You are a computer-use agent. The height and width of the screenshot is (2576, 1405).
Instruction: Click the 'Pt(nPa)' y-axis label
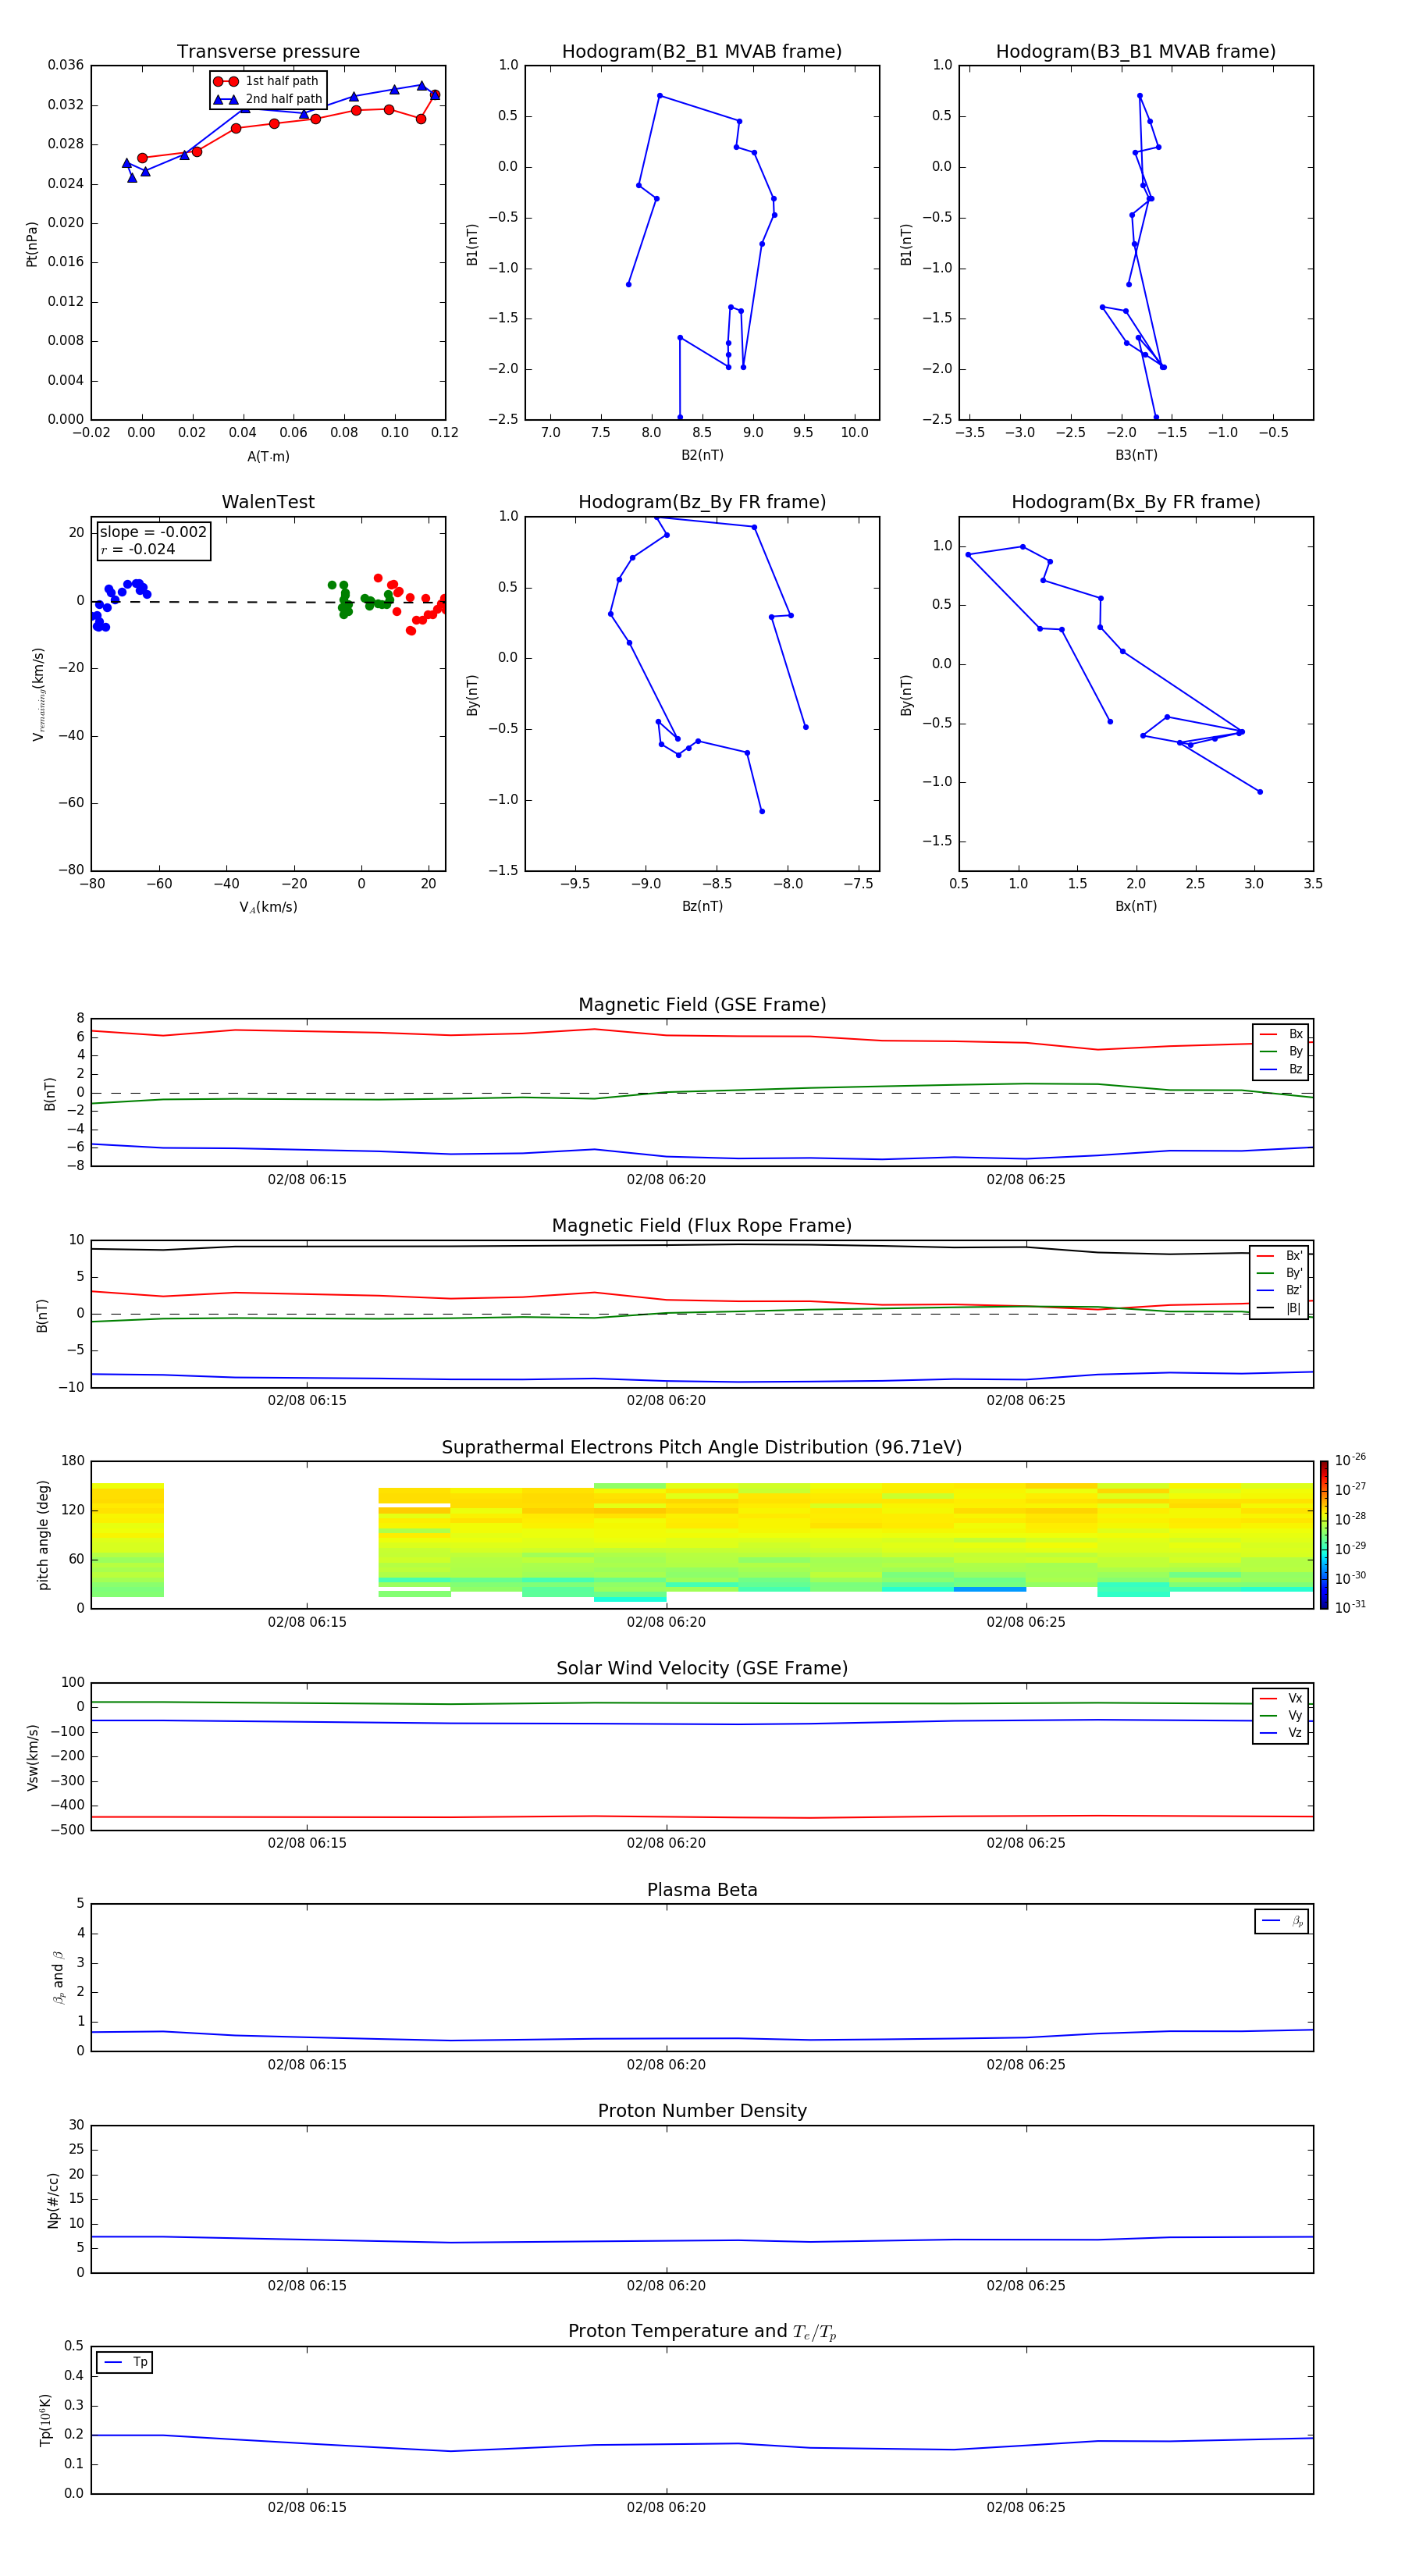[x=32, y=244]
